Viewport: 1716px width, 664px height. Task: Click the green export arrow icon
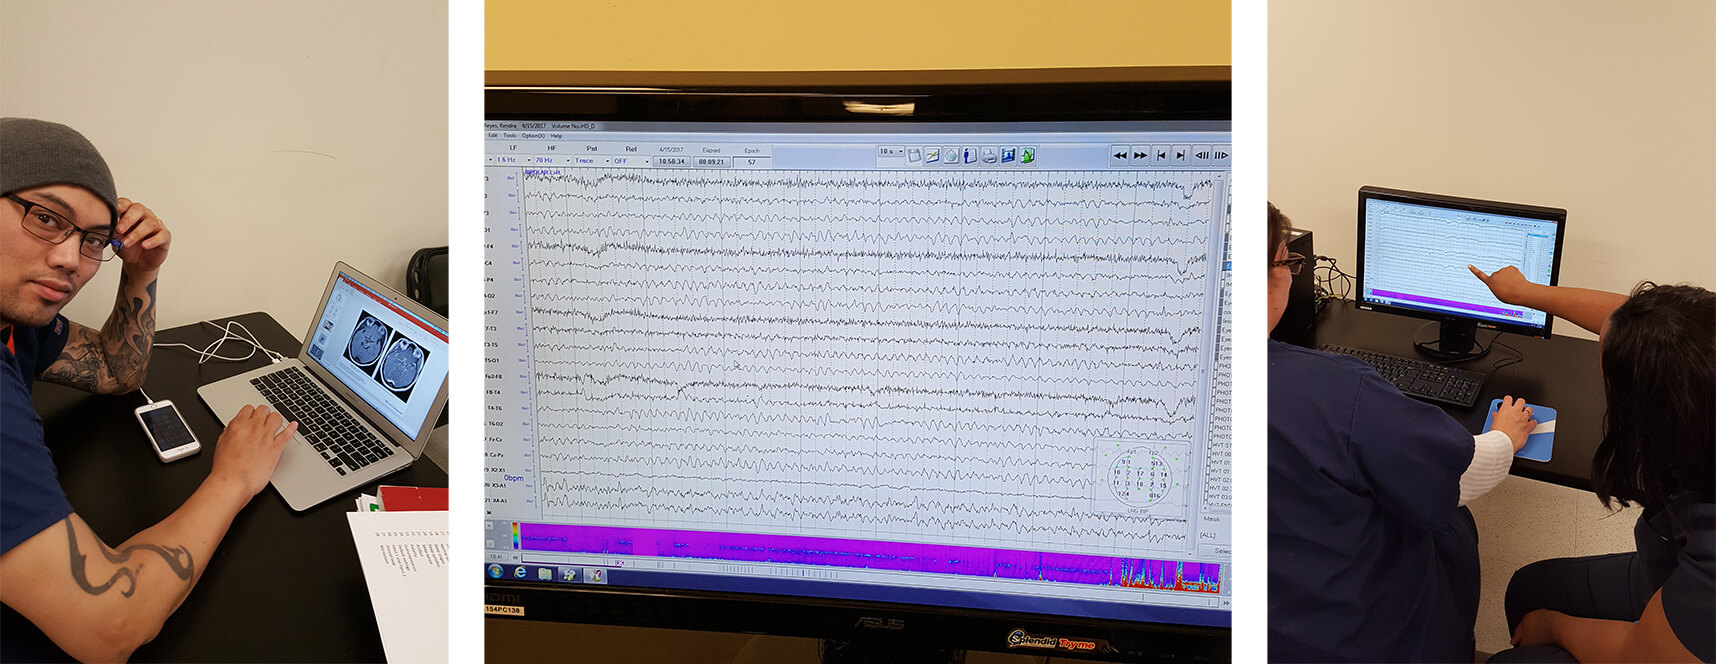pos(1027,156)
